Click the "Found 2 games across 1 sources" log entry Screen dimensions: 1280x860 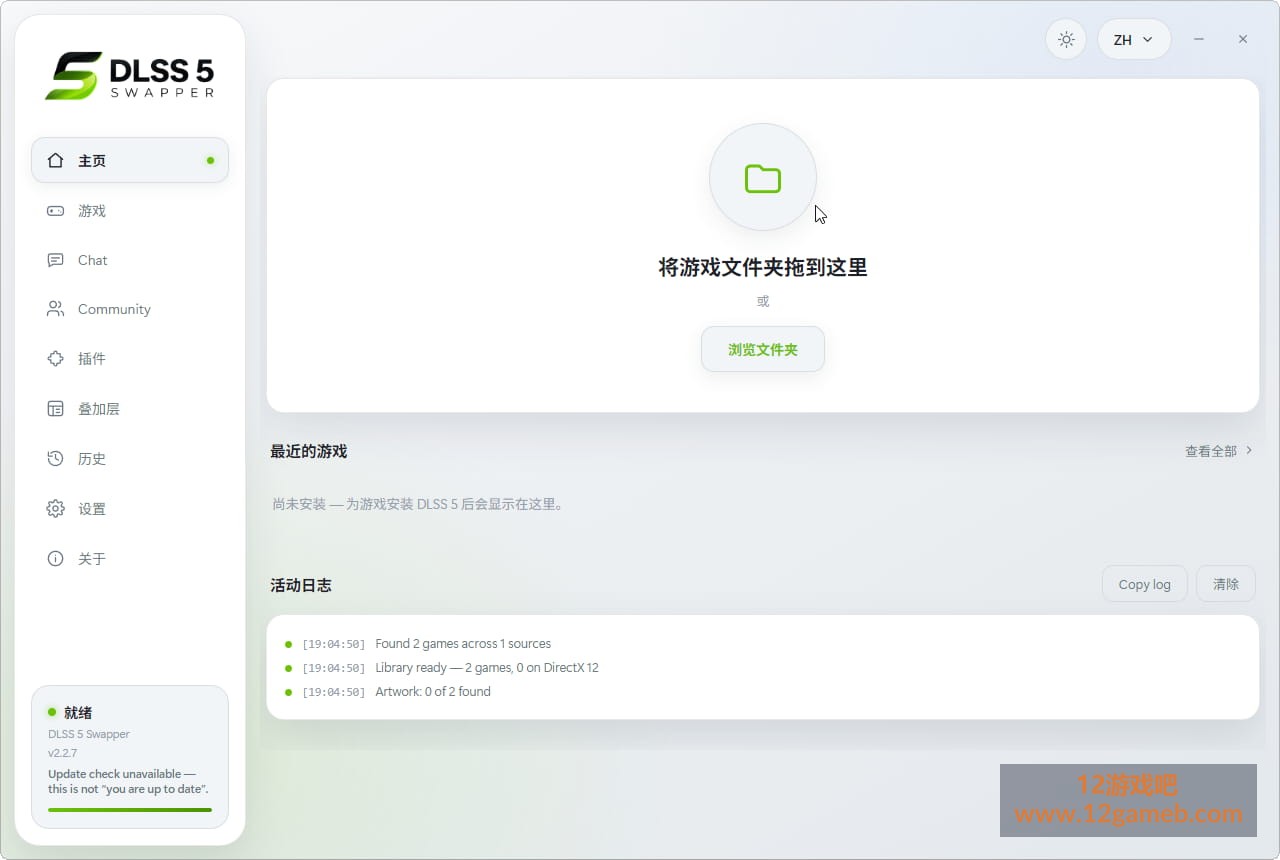[x=463, y=644]
